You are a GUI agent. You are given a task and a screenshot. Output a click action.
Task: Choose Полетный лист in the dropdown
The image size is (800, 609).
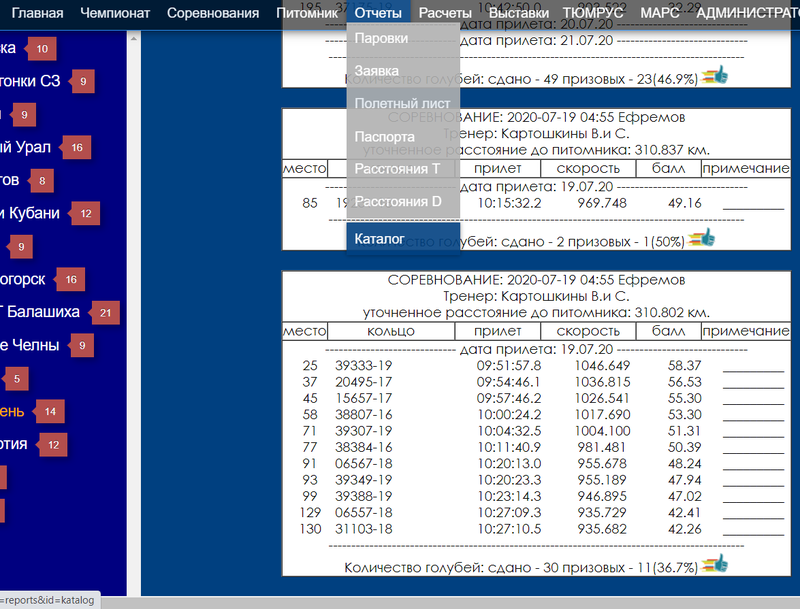(403, 104)
